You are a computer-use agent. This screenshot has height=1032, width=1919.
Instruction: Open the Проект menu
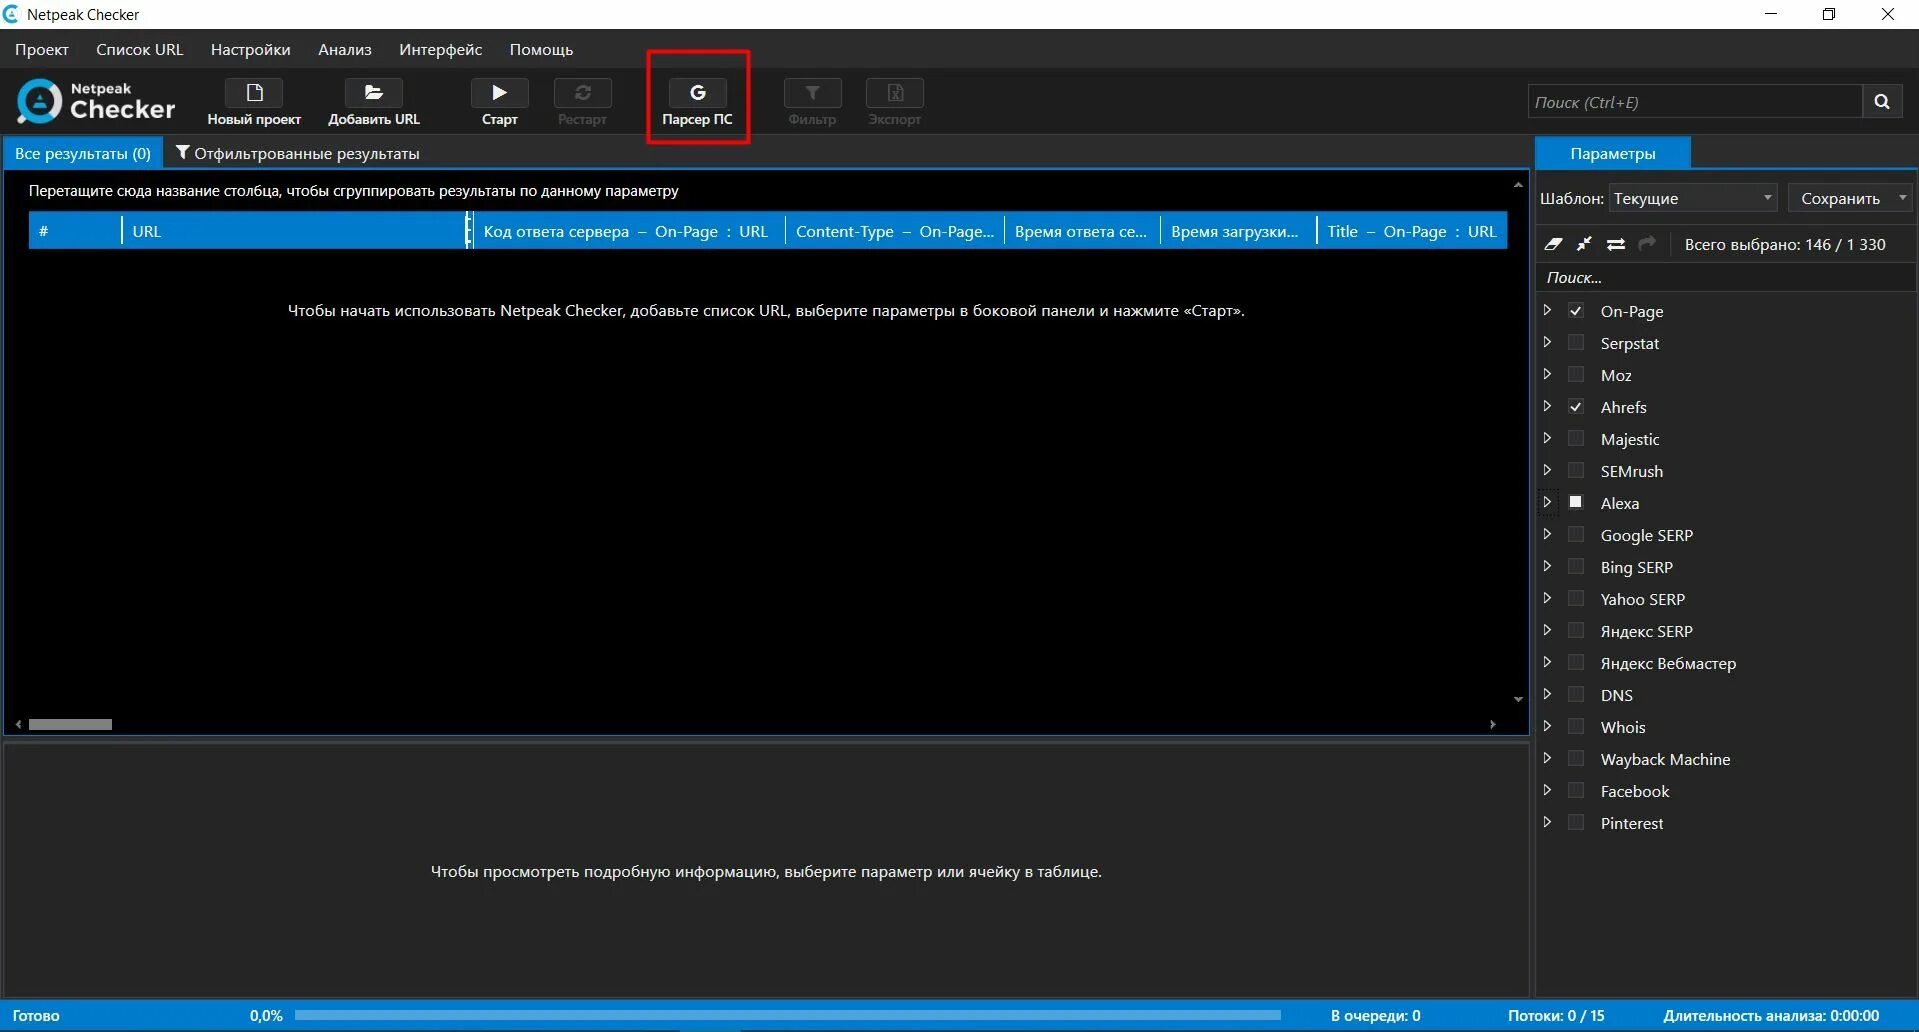(x=42, y=50)
